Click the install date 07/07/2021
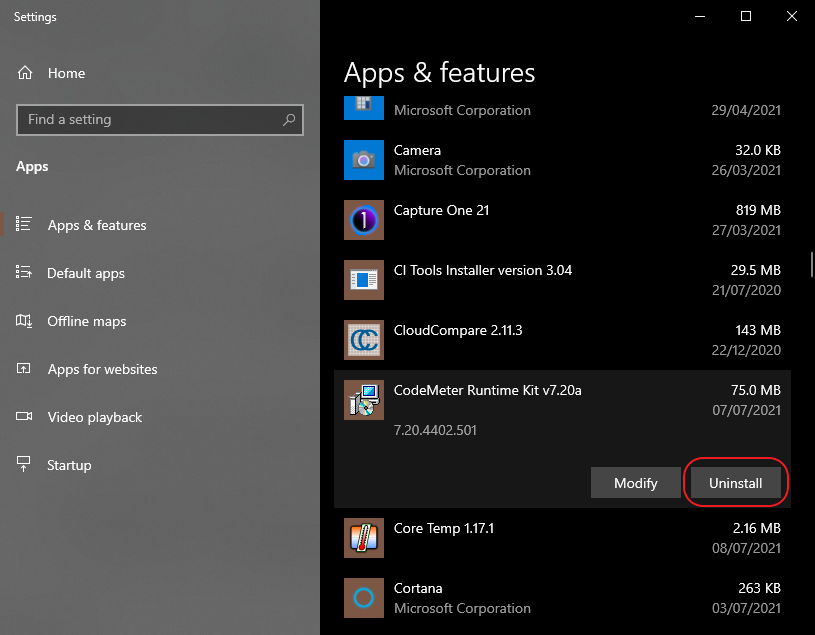Screen dimensions: 815x635 [746, 411]
